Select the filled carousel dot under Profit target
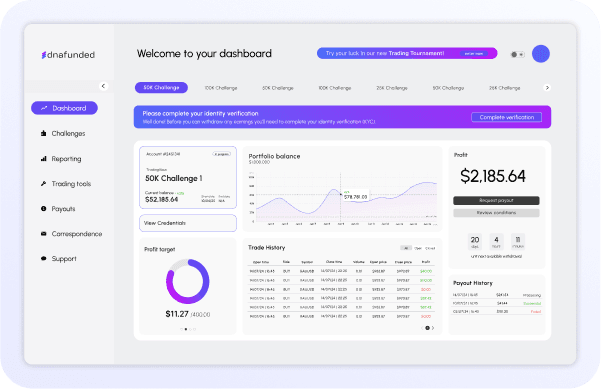Image resolution: width=601 pixels, height=389 pixels. [186, 329]
